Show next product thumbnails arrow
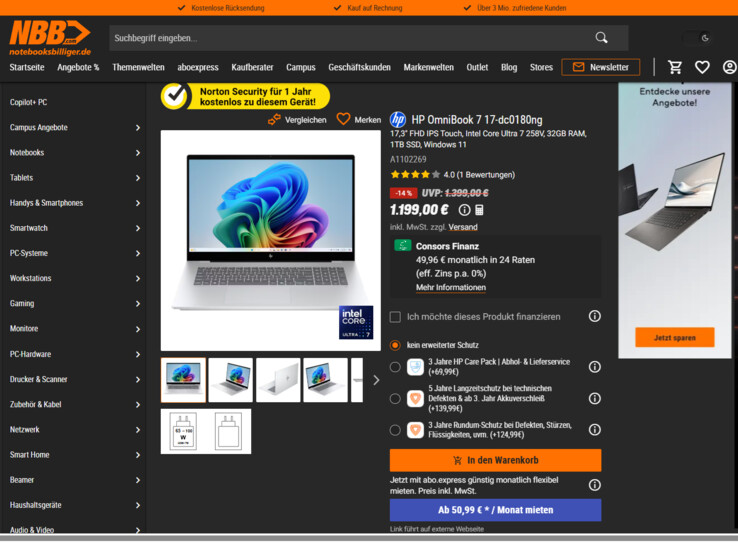The width and height of the screenshot is (738, 543). (x=376, y=380)
